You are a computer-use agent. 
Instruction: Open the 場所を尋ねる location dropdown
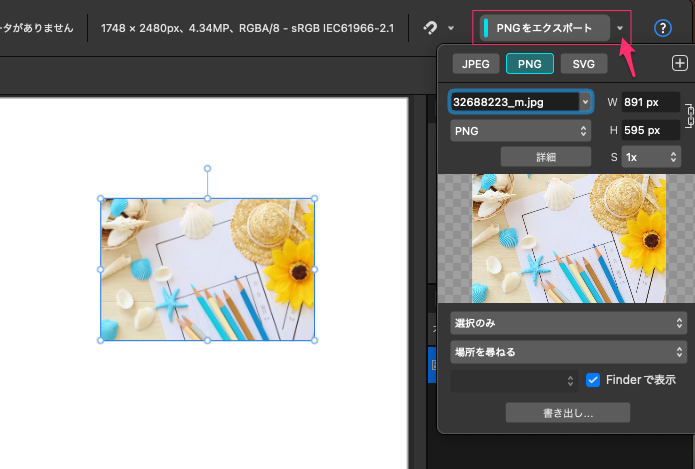point(569,352)
